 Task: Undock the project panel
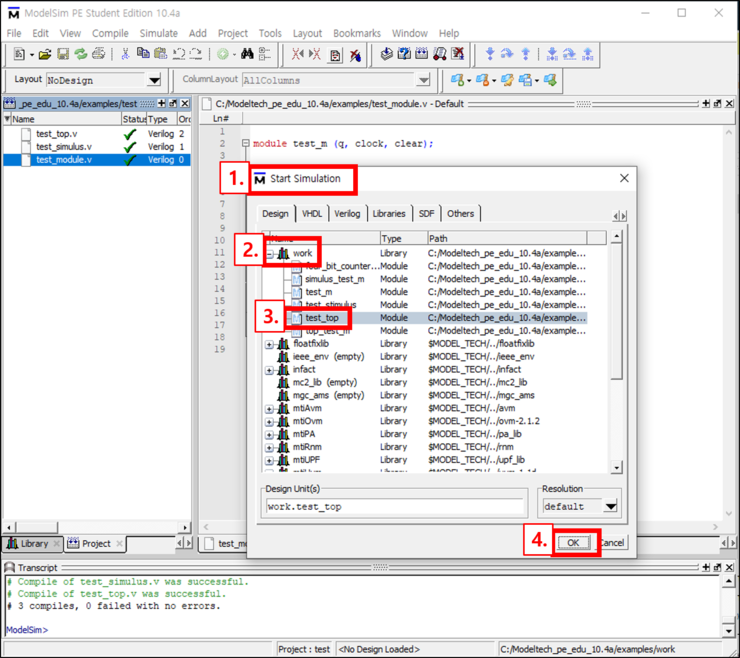tap(173, 103)
